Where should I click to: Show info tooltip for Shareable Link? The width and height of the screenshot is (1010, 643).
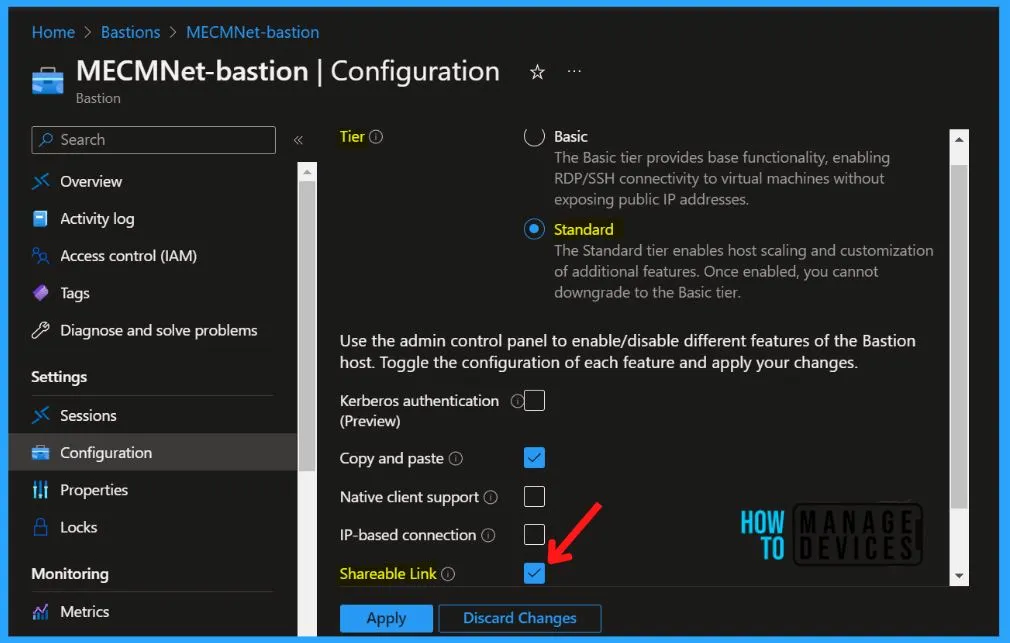(x=448, y=574)
